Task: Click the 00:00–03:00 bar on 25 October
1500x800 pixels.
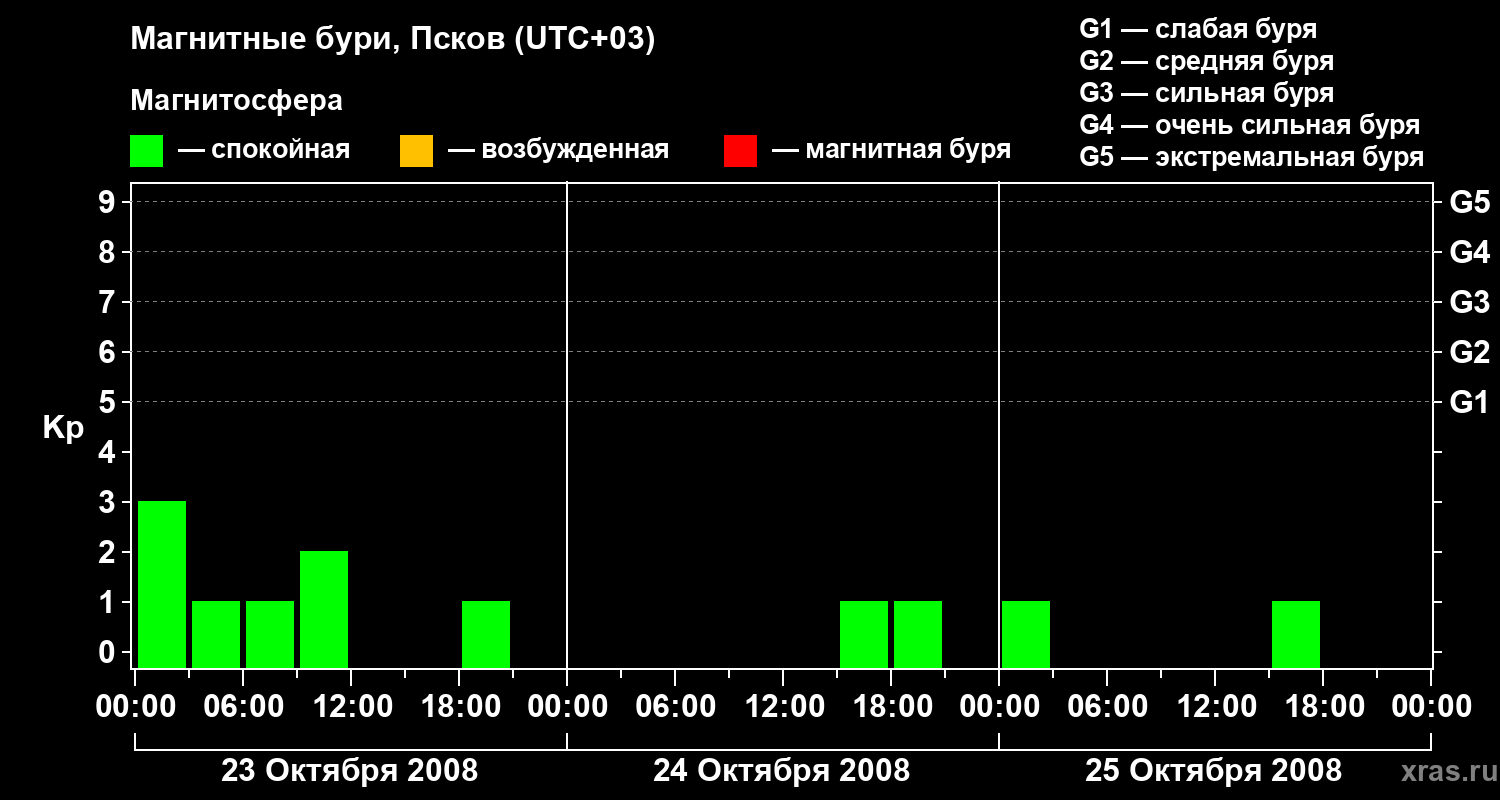Action: tap(1026, 634)
